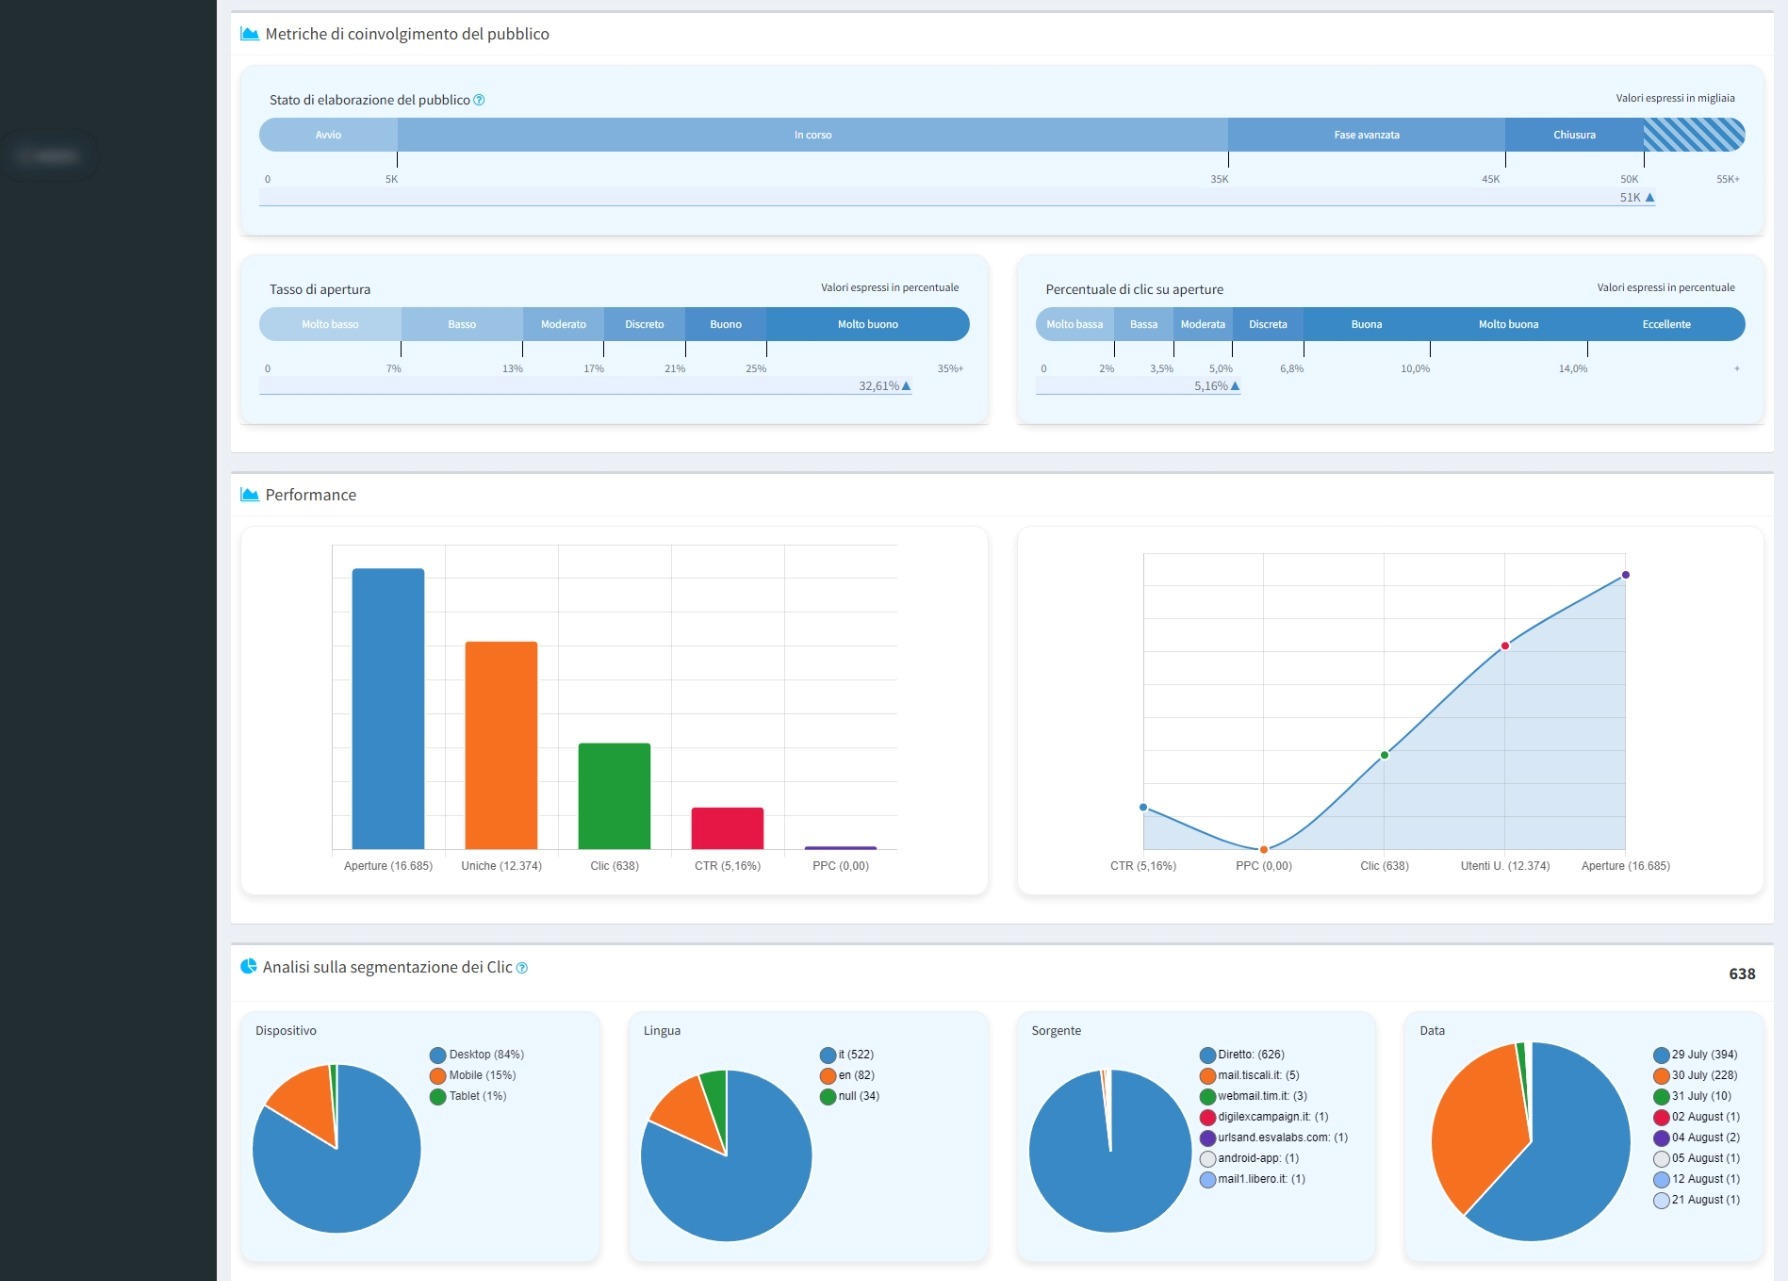
Task: Click the blue Aperture (16.685) bar
Action: [388, 708]
